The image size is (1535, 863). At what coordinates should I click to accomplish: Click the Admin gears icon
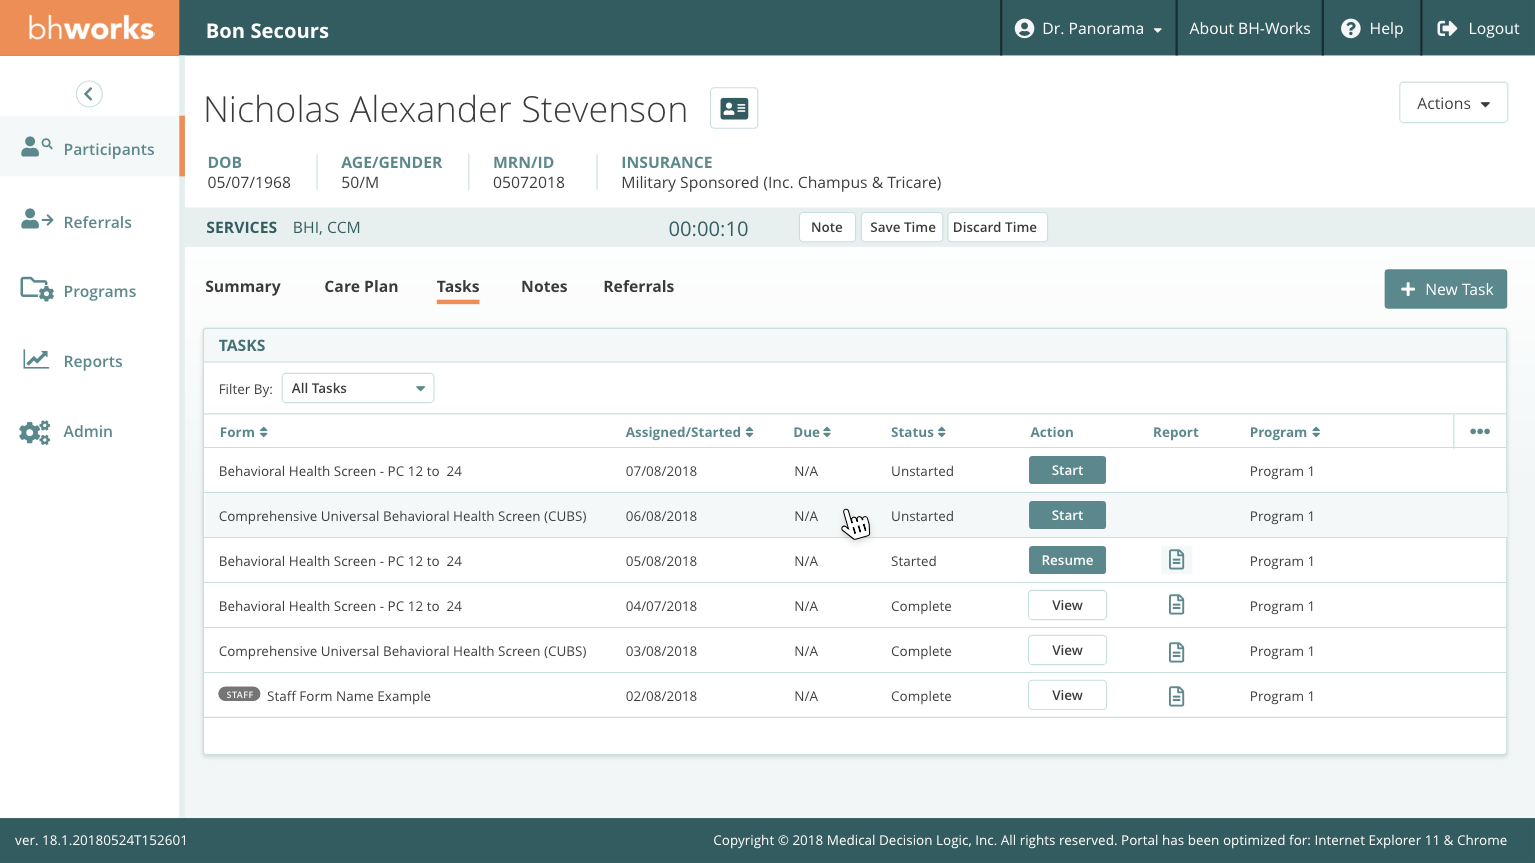coord(35,432)
